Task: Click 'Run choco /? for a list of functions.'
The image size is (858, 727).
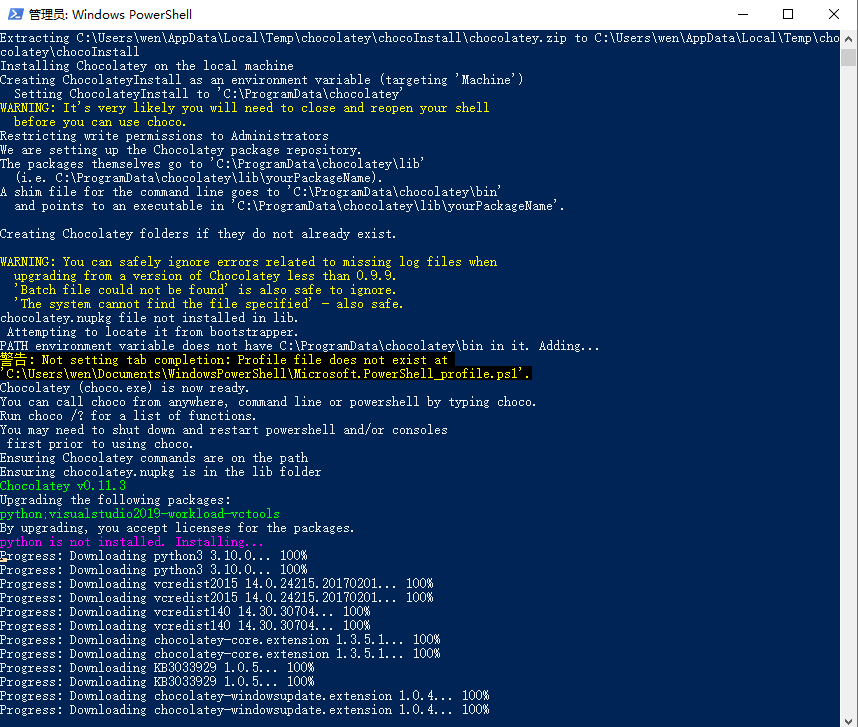Action: (128, 416)
